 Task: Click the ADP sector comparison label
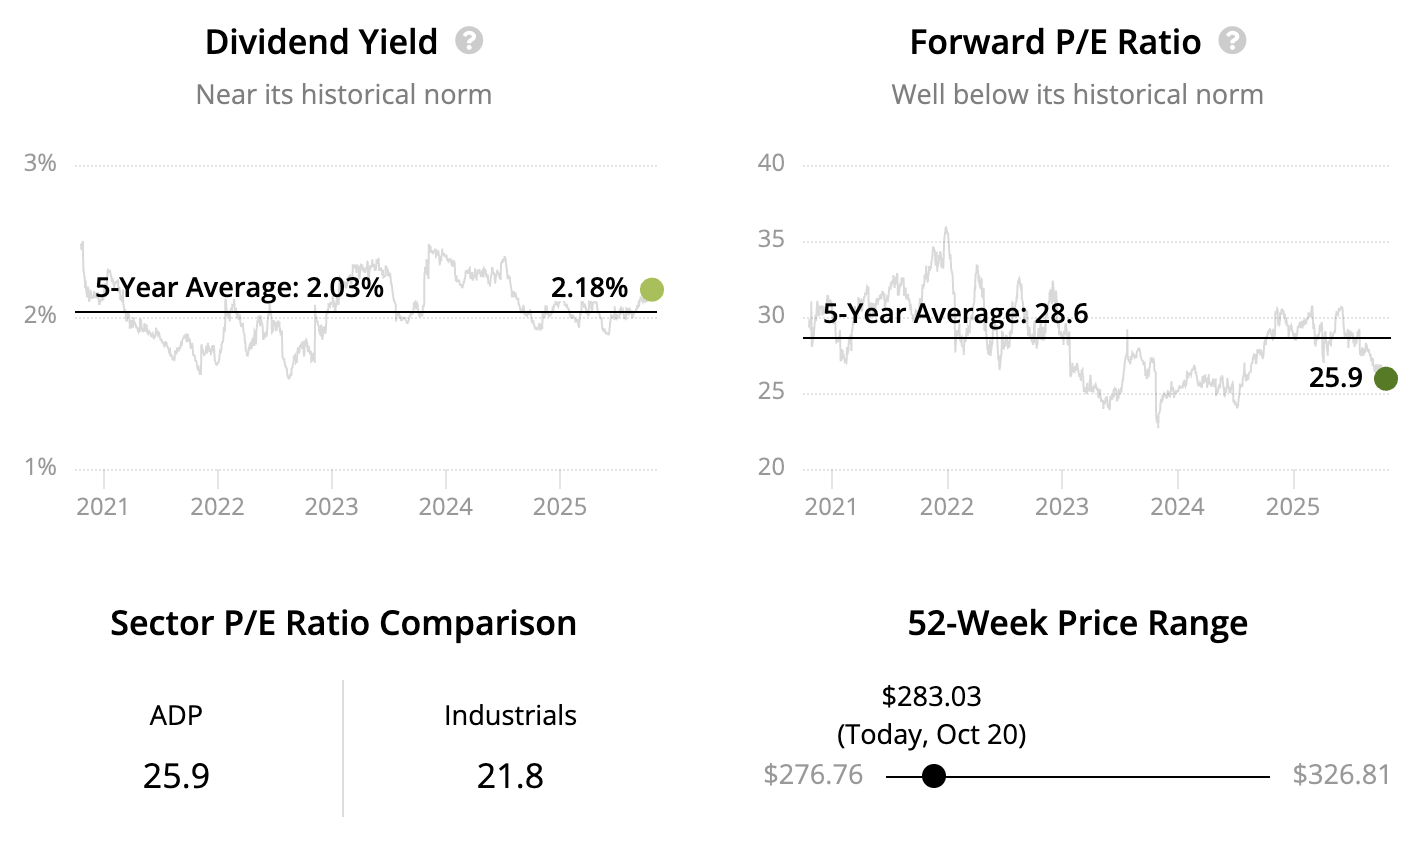[176, 716]
